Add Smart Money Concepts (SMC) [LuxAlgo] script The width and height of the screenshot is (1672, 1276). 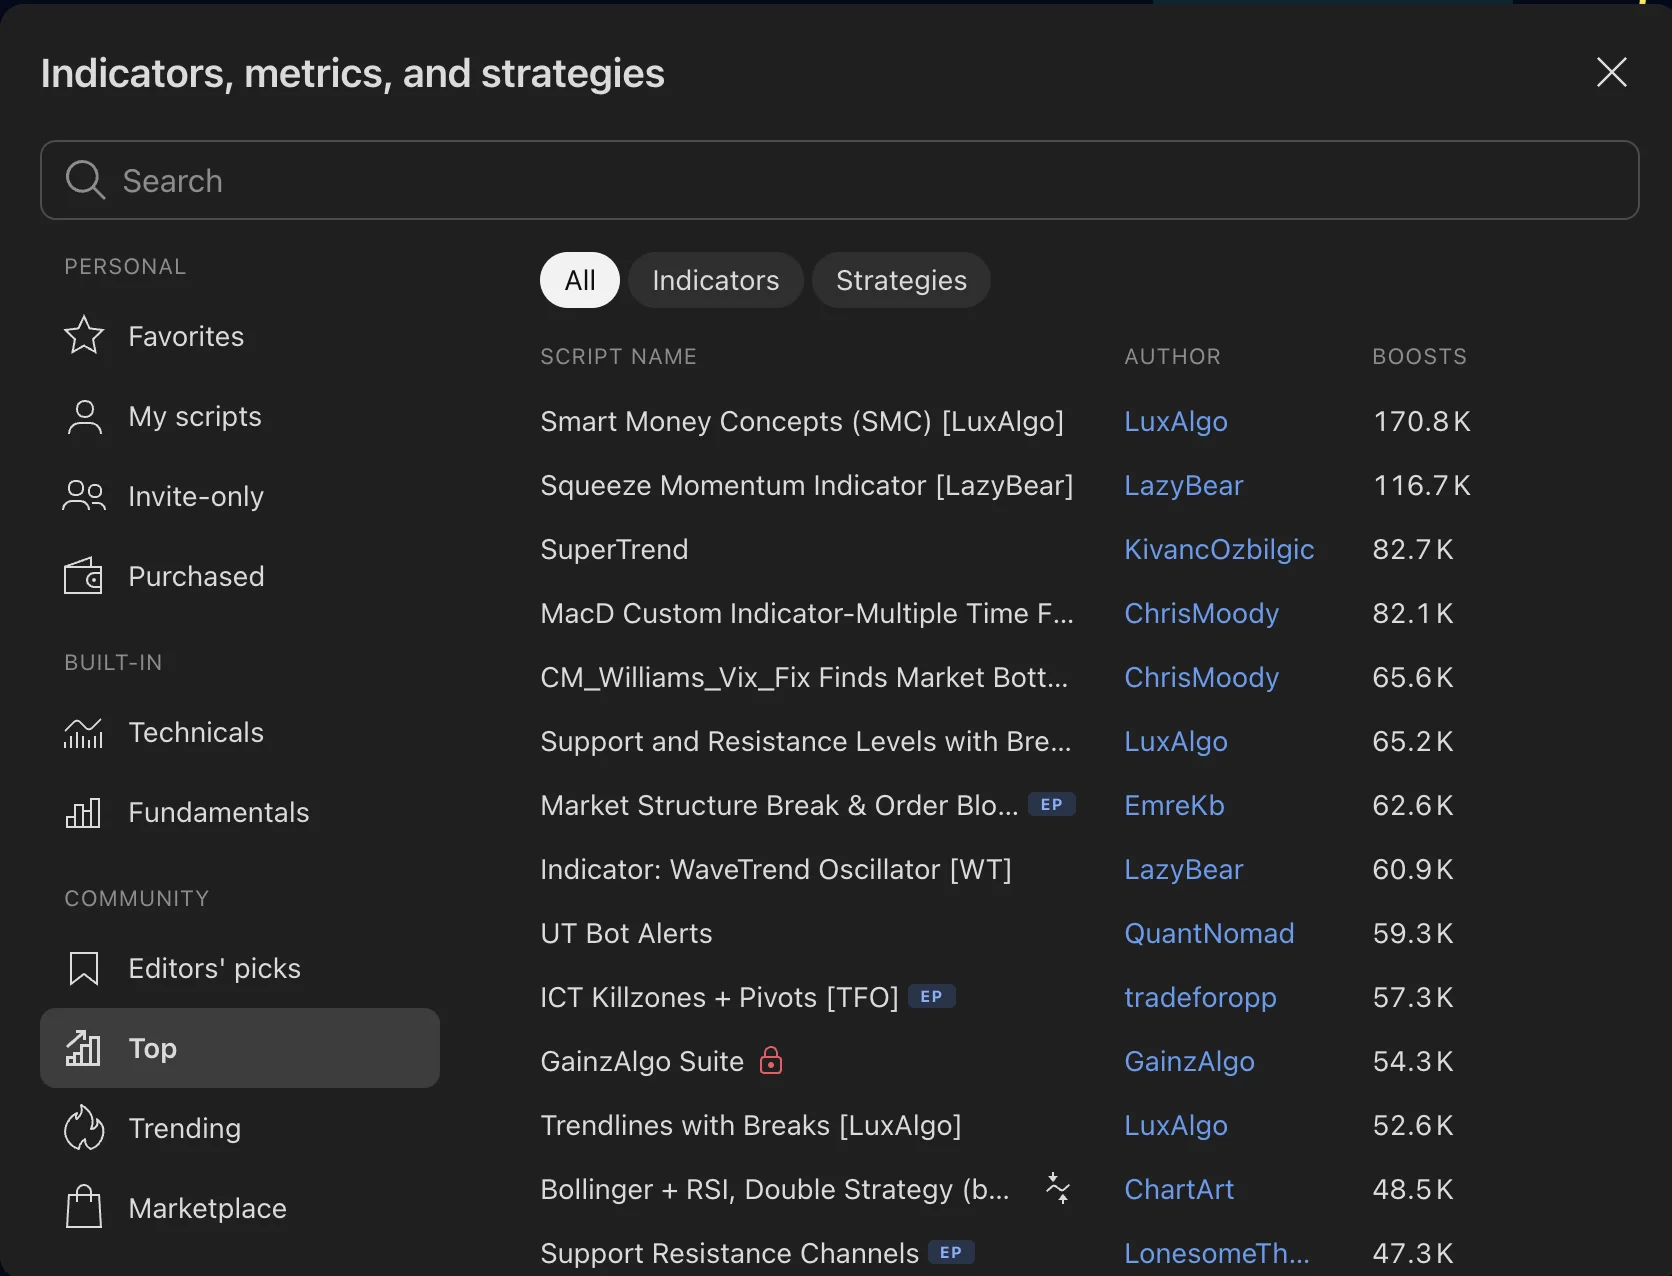click(802, 421)
